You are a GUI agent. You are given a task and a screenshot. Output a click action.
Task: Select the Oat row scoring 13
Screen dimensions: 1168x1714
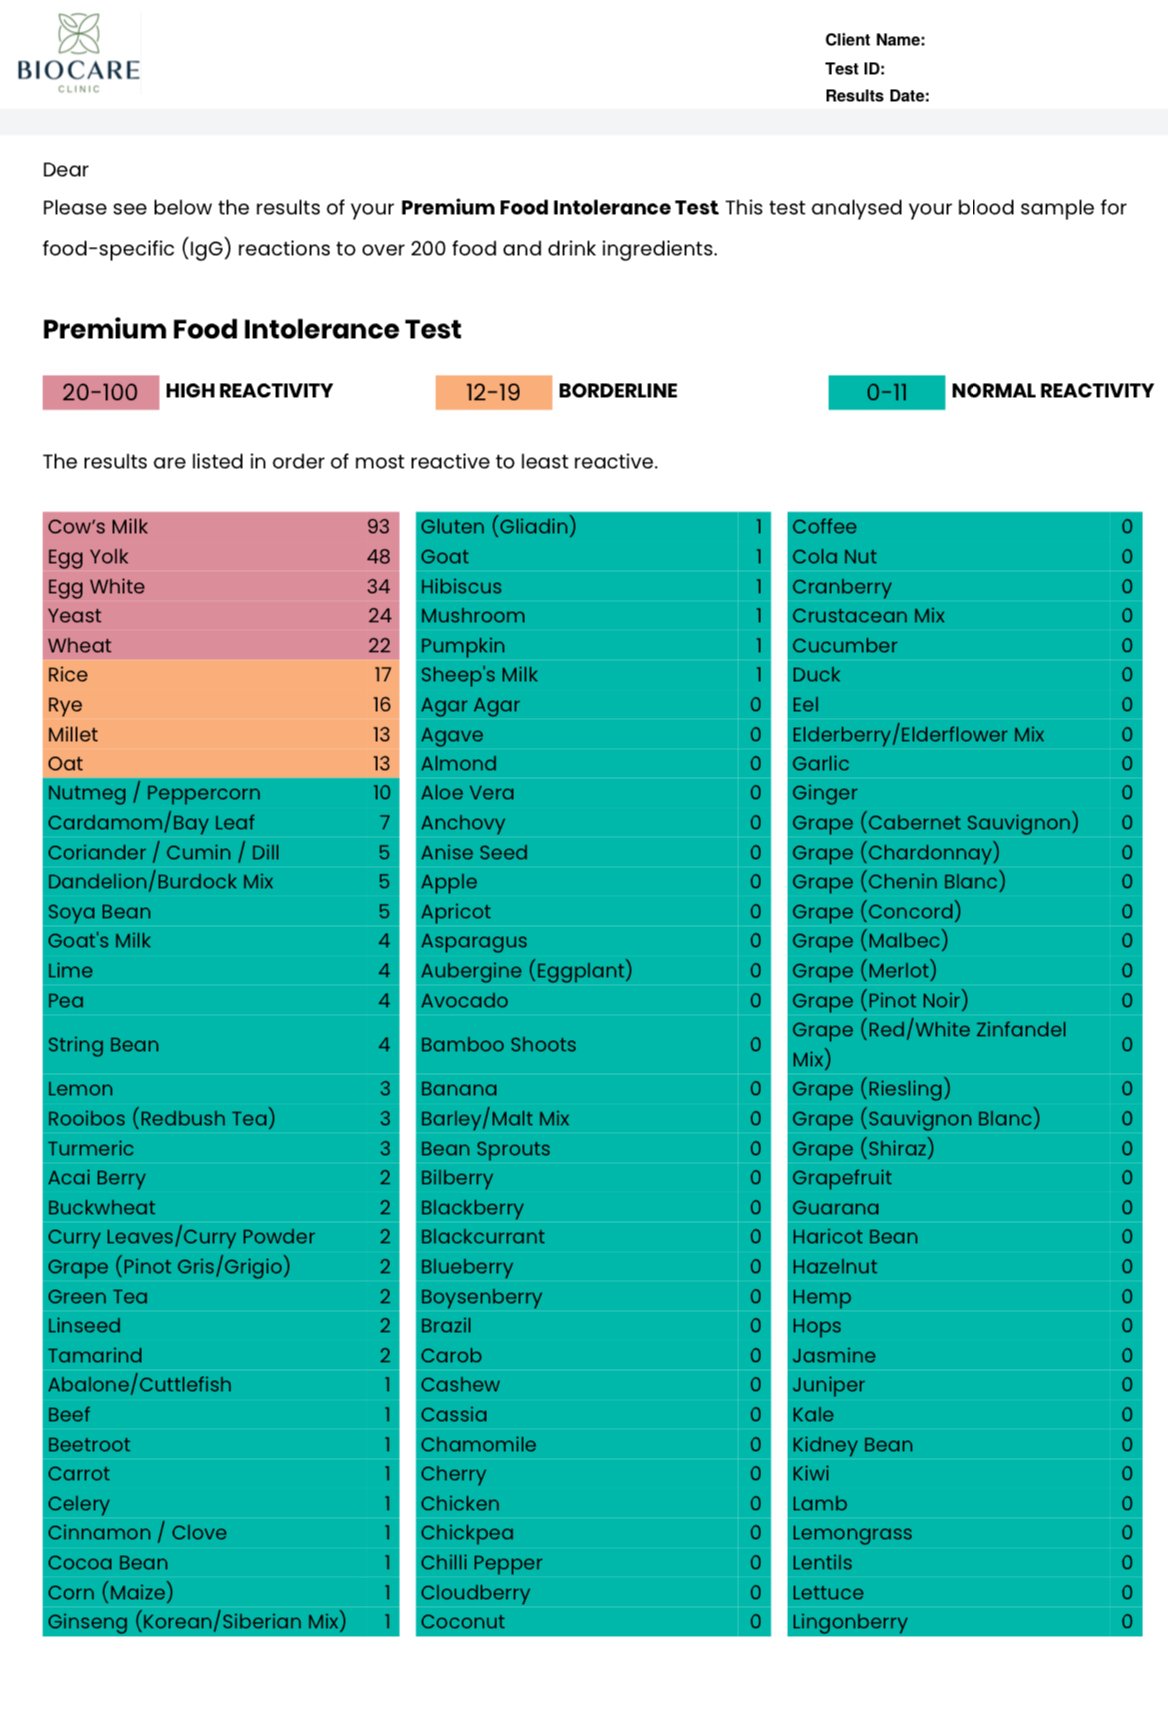click(221, 764)
